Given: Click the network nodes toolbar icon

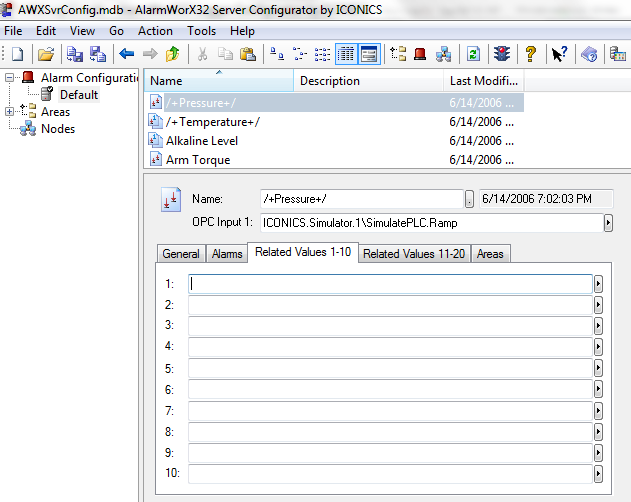Looking at the screenshot, I should tap(443, 54).
